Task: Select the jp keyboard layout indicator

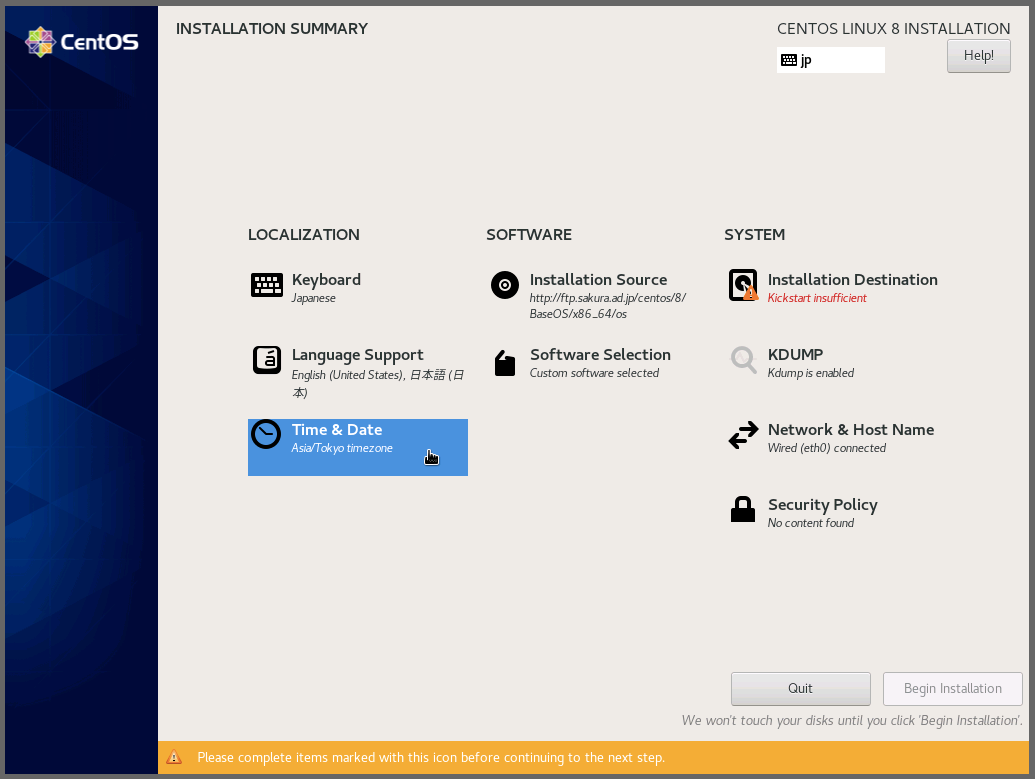Action: click(830, 60)
